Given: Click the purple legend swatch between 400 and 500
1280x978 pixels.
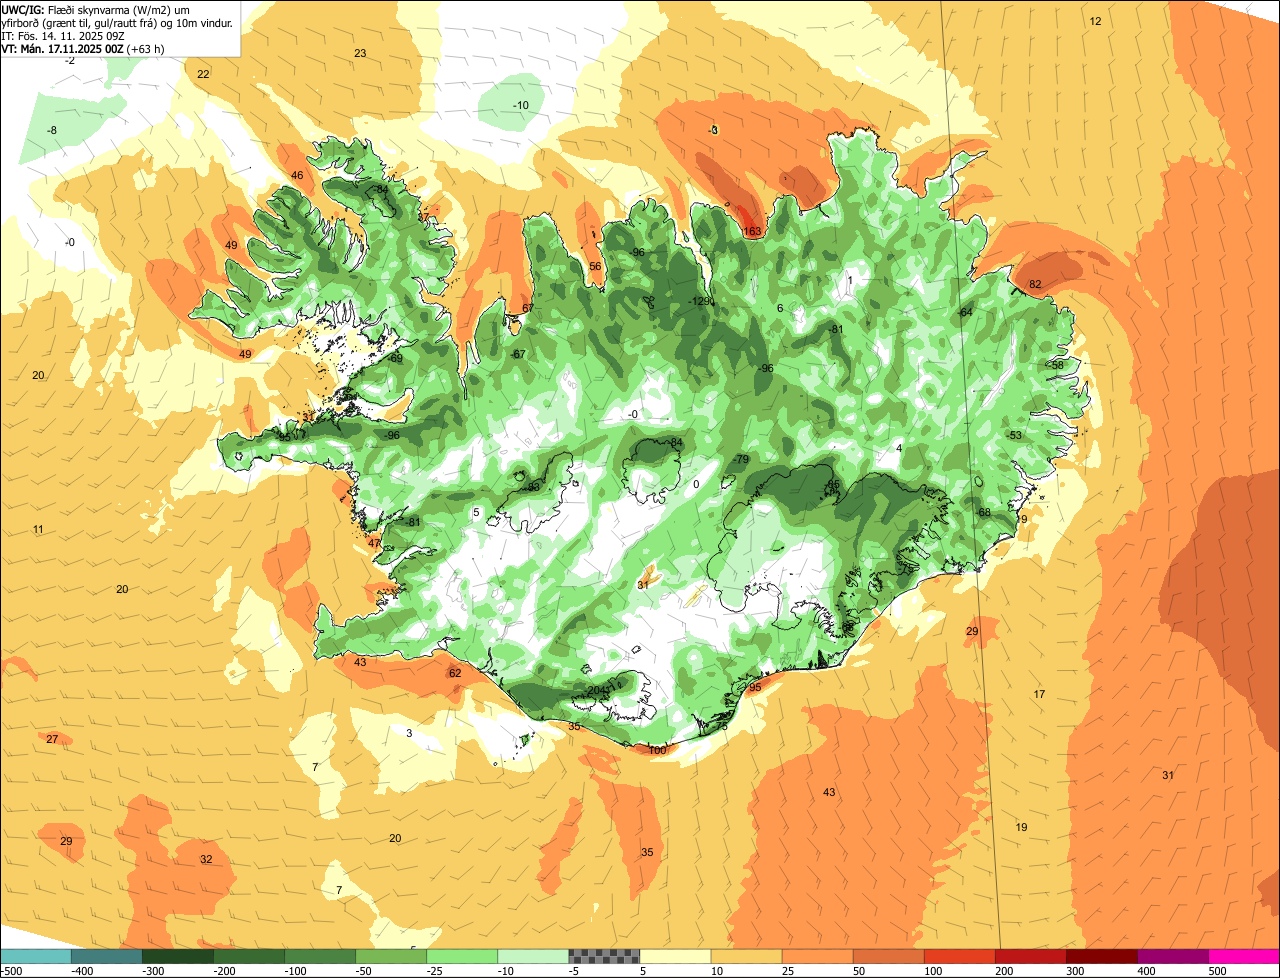Looking at the screenshot, I should point(1173,956).
